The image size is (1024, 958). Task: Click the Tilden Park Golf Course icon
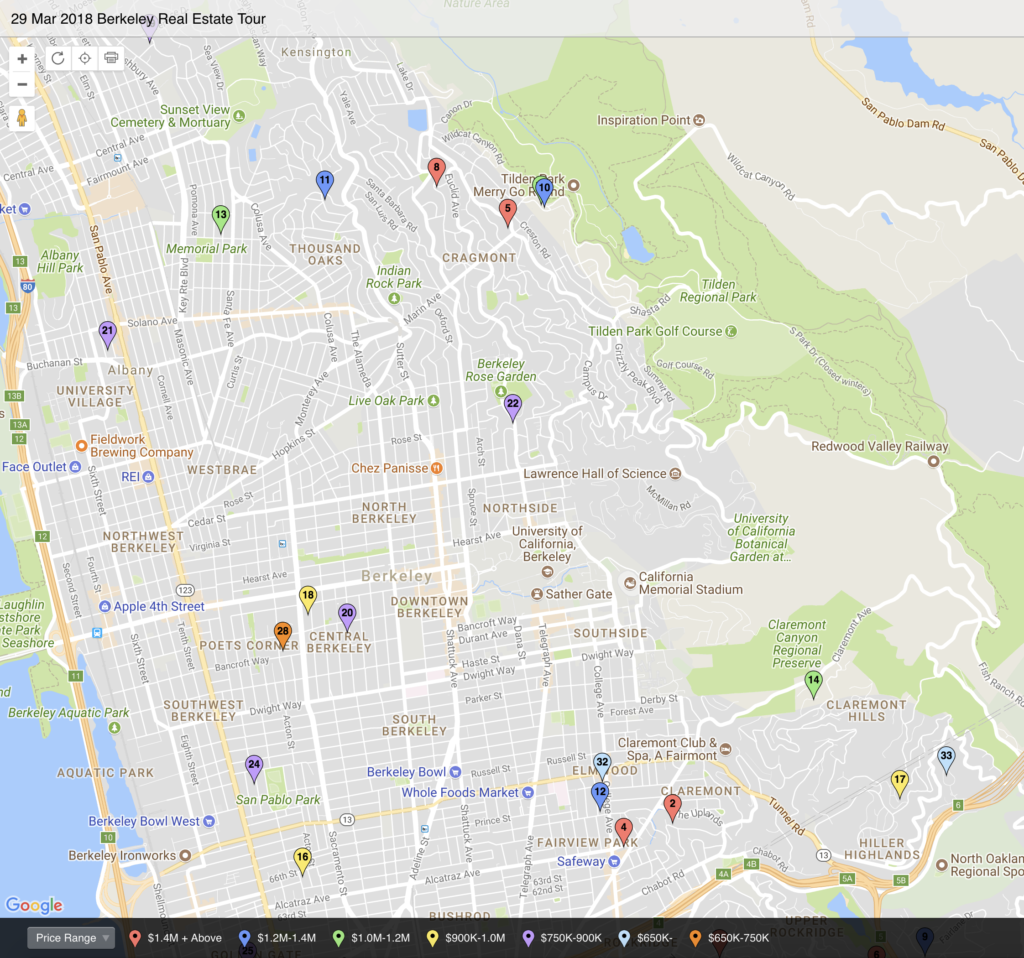(731, 332)
